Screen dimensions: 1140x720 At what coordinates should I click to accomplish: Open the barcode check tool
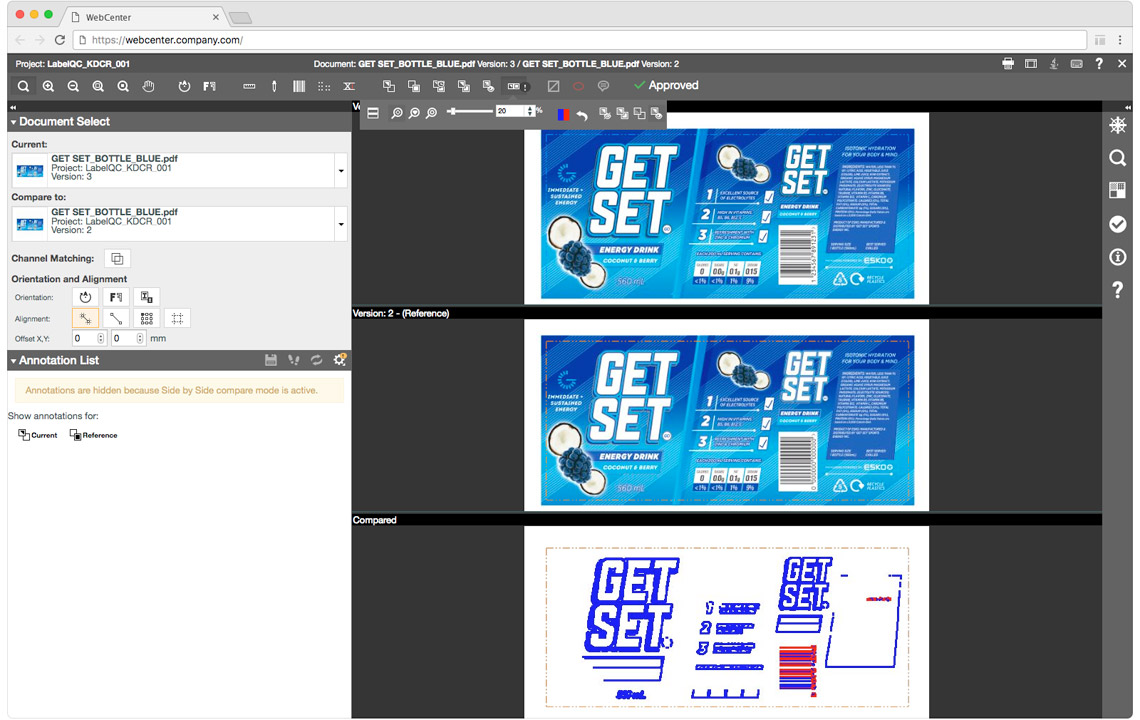click(x=298, y=86)
